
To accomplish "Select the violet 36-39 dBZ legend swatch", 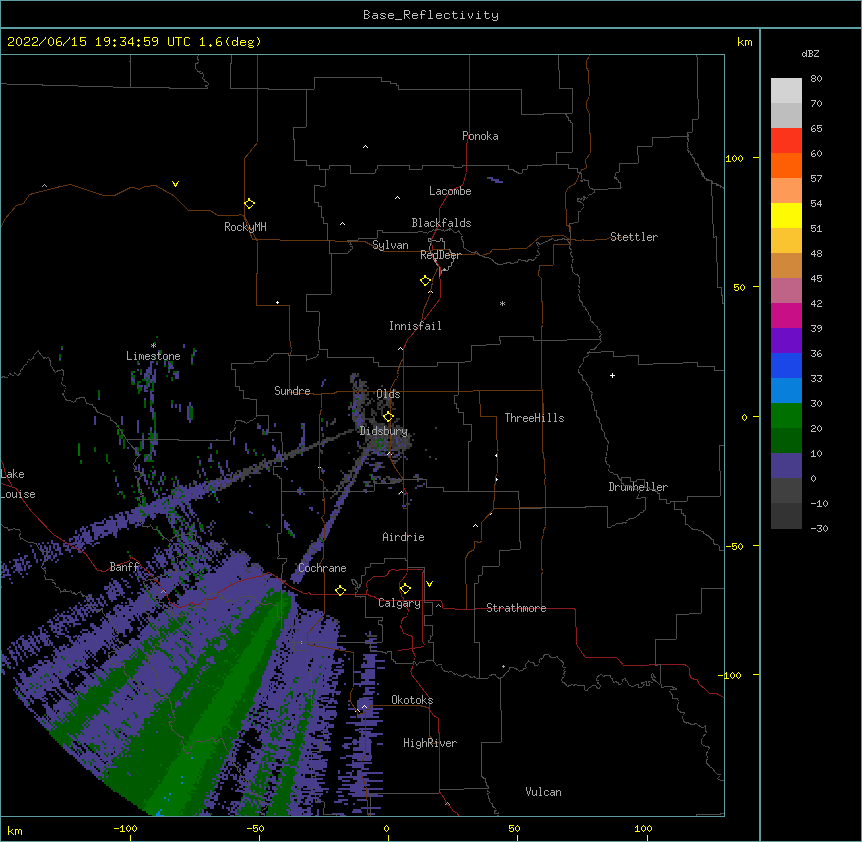I will 786,341.
